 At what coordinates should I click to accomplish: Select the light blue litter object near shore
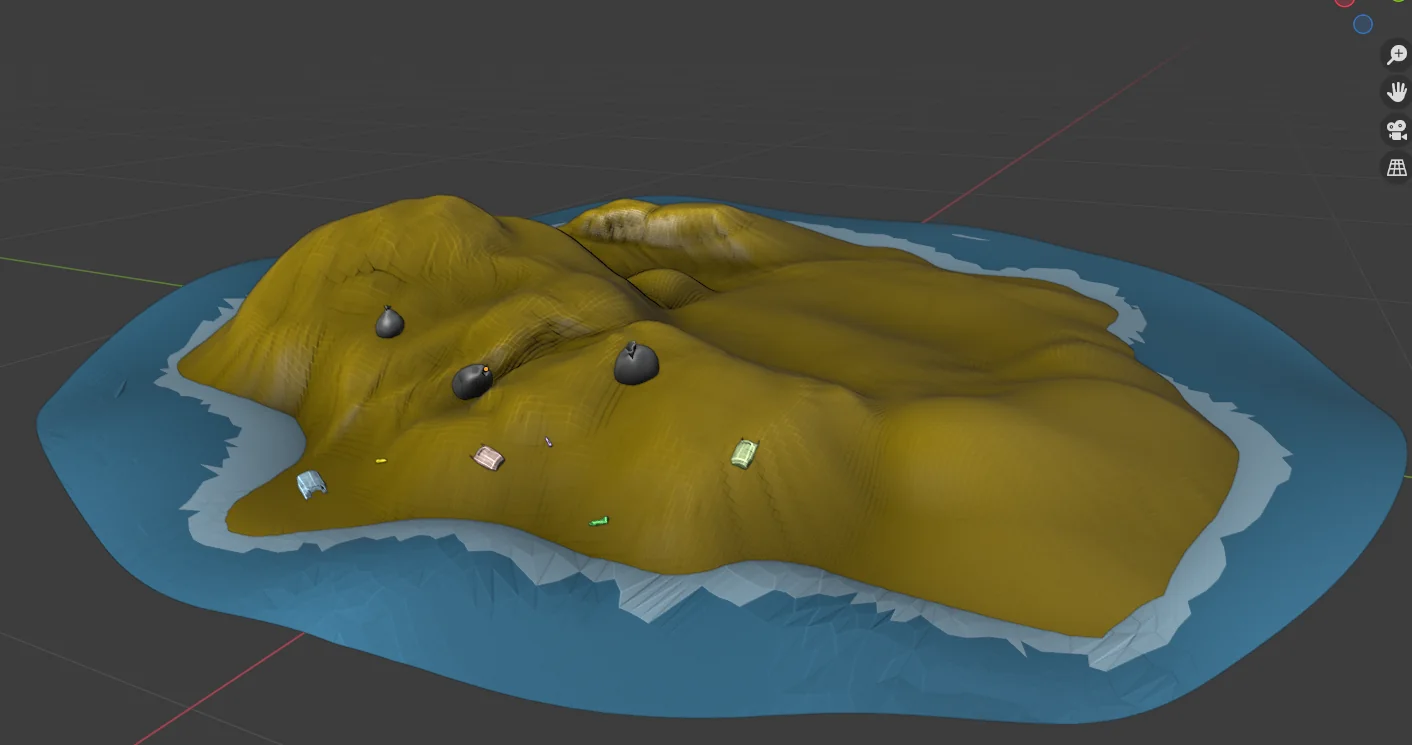312,484
